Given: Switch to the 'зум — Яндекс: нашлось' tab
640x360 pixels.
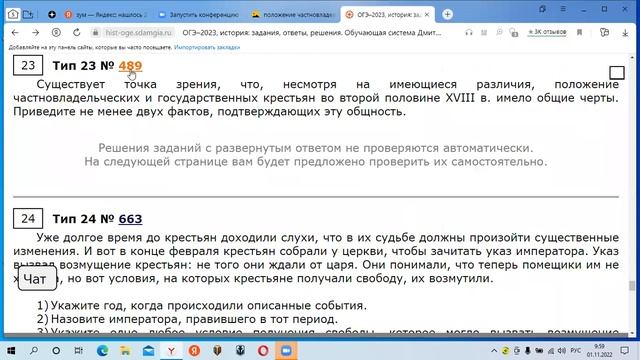Looking at the screenshot, I should (106, 15).
